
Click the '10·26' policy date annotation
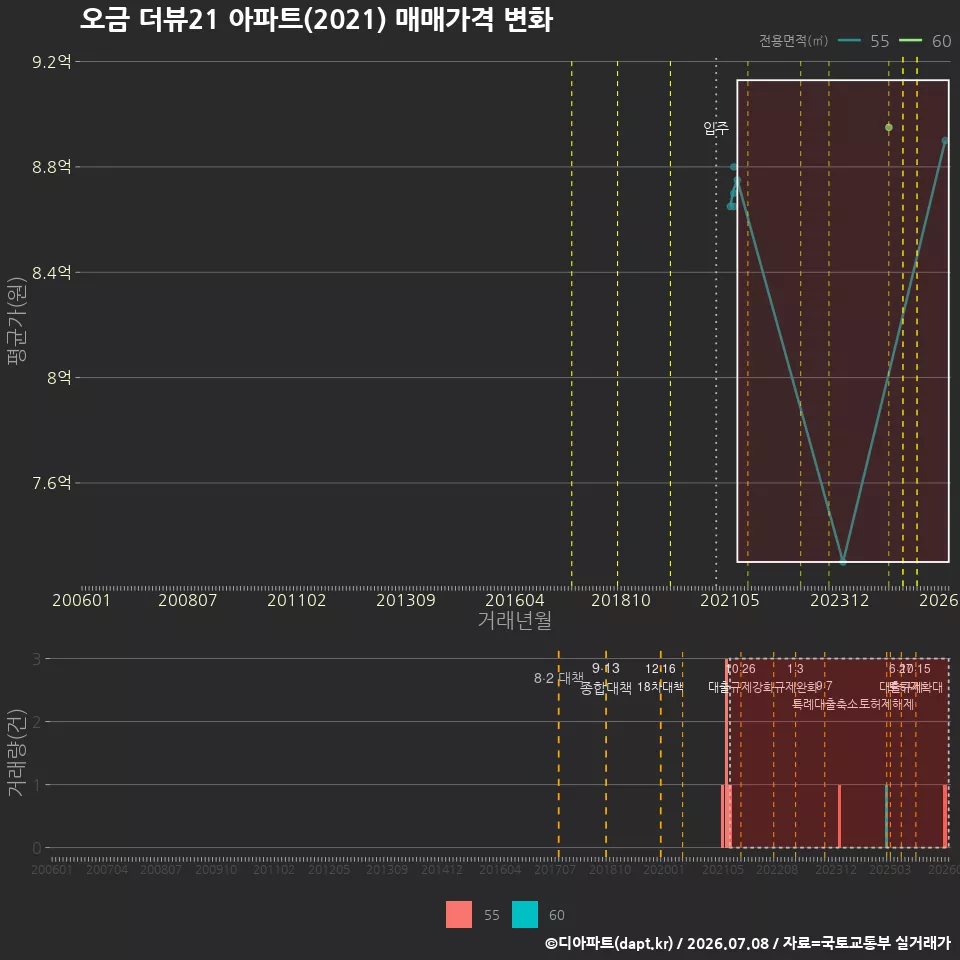click(741, 669)
